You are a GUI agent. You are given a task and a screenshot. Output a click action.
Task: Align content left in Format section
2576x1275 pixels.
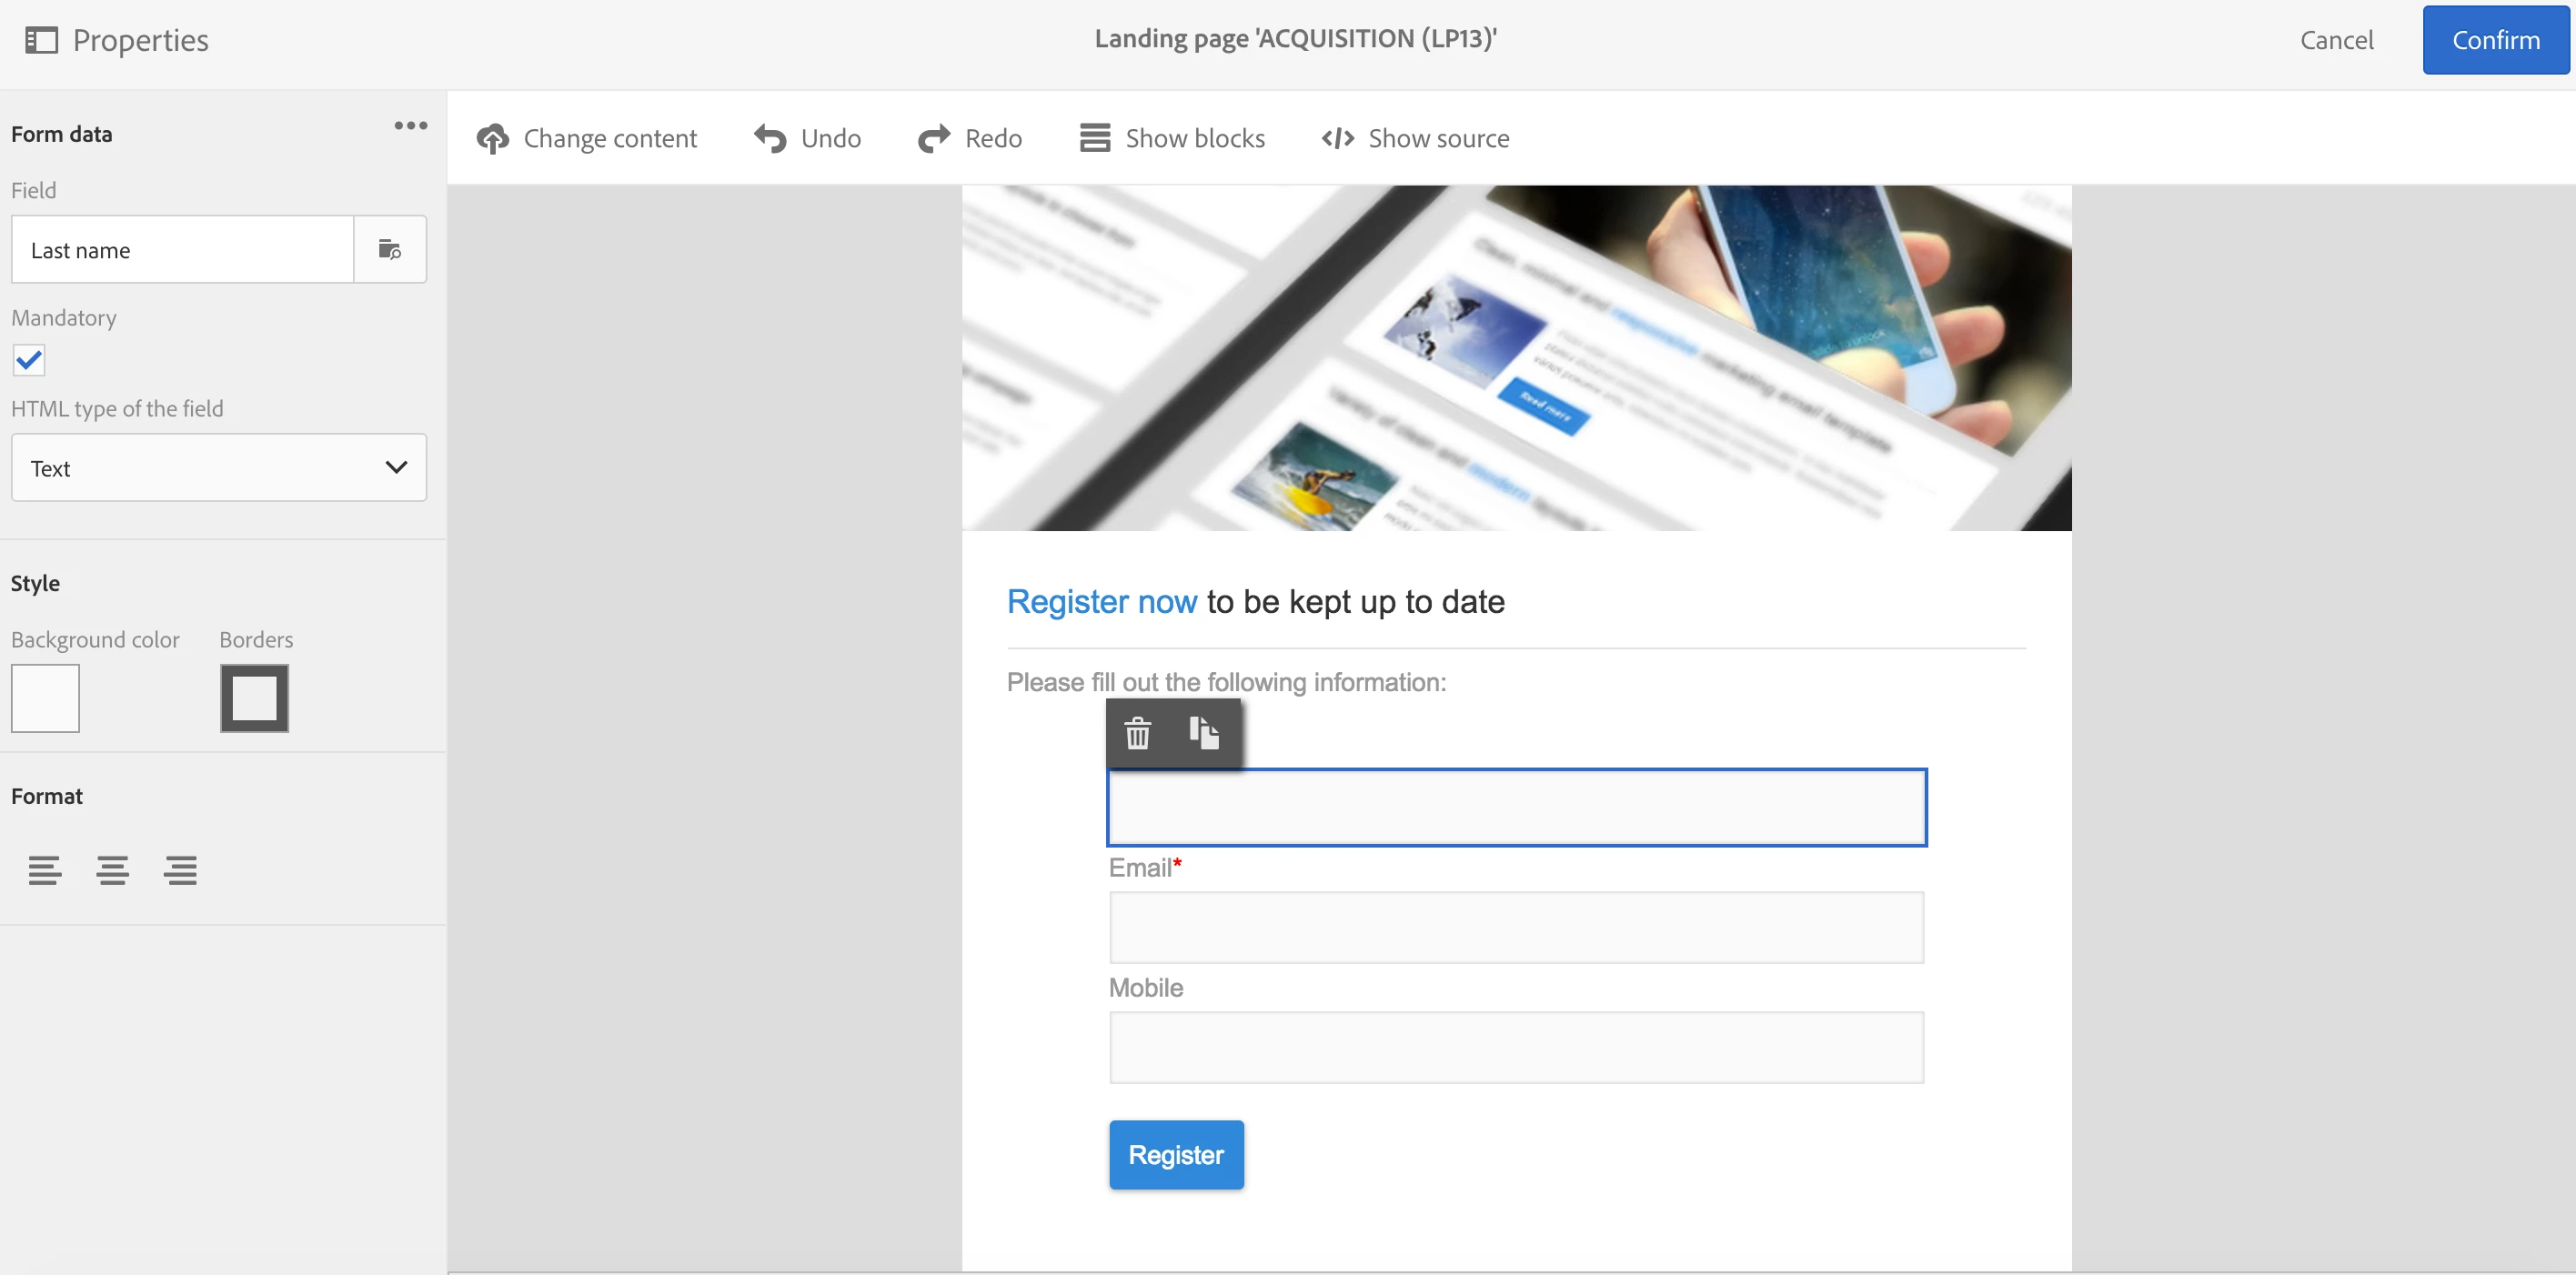pyautogui.click(x=44, y=870)
